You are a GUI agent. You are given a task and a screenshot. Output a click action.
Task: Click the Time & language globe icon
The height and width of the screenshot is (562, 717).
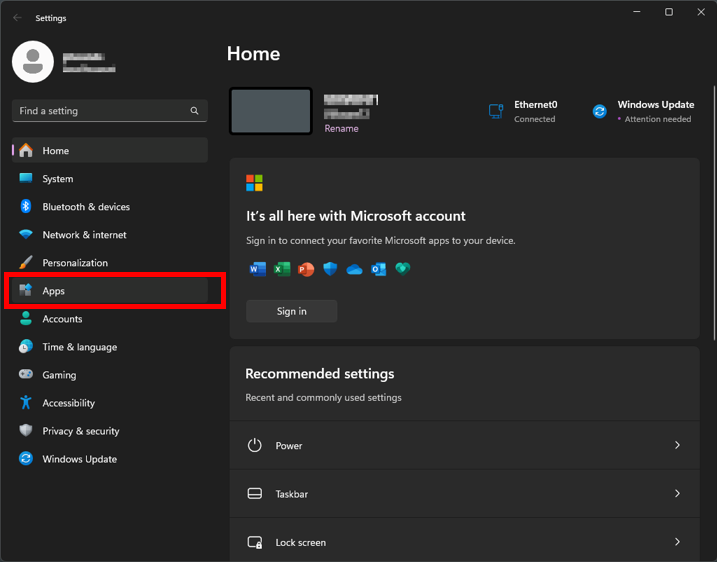click(x=26, y=347)
